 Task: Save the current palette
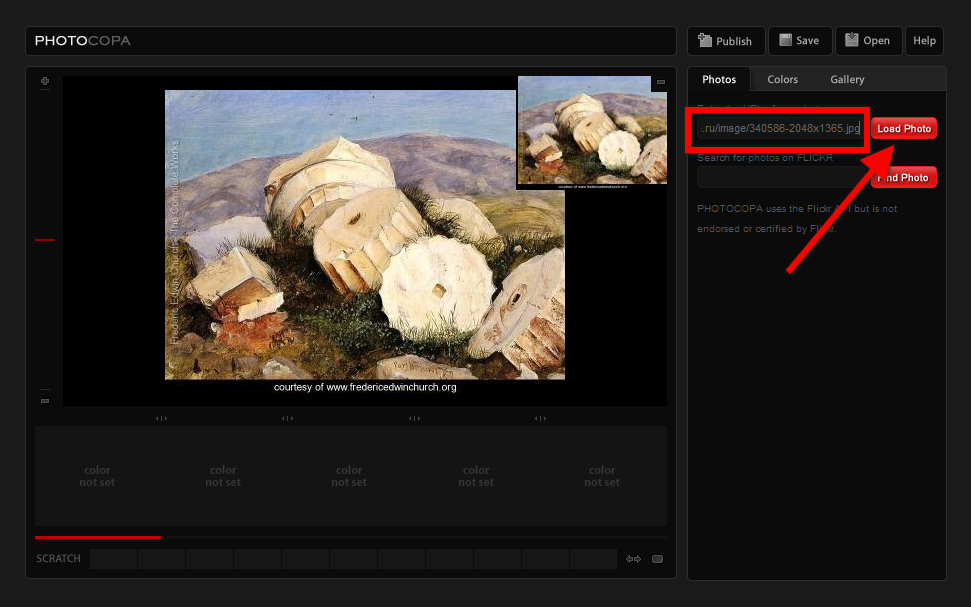click(x=799, y=41)
